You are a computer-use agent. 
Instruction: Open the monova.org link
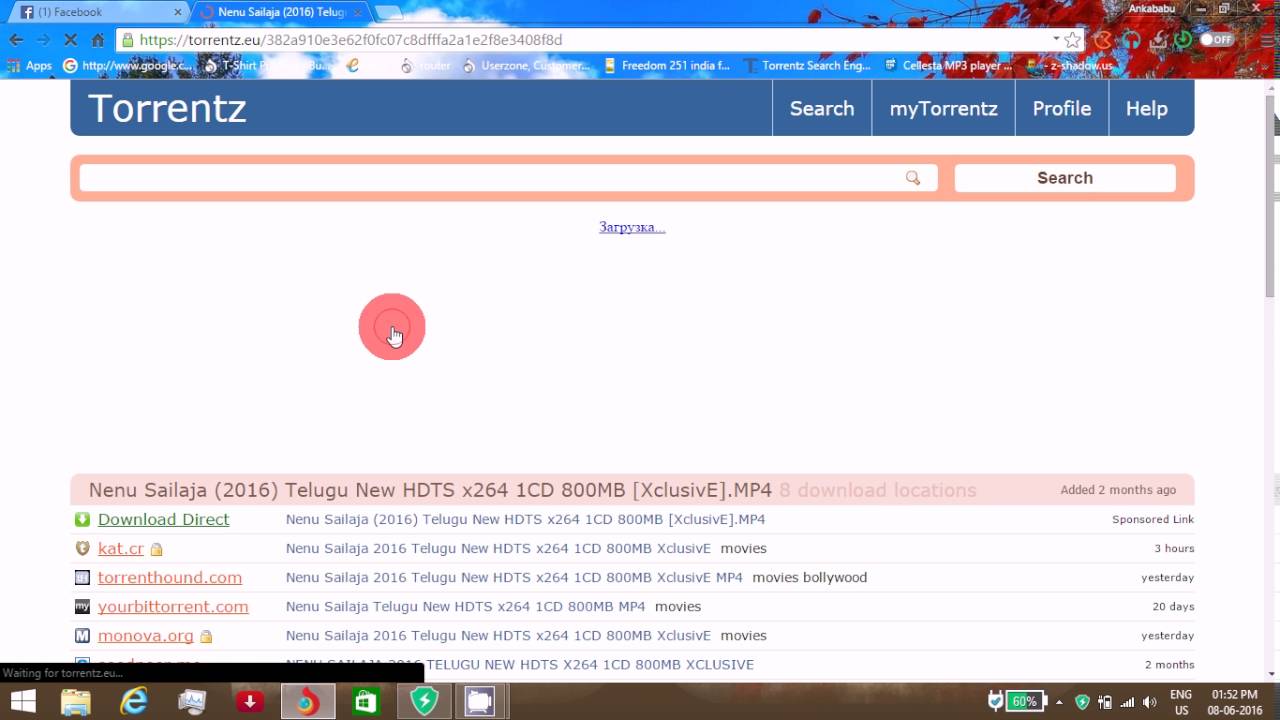coord(146,635)
